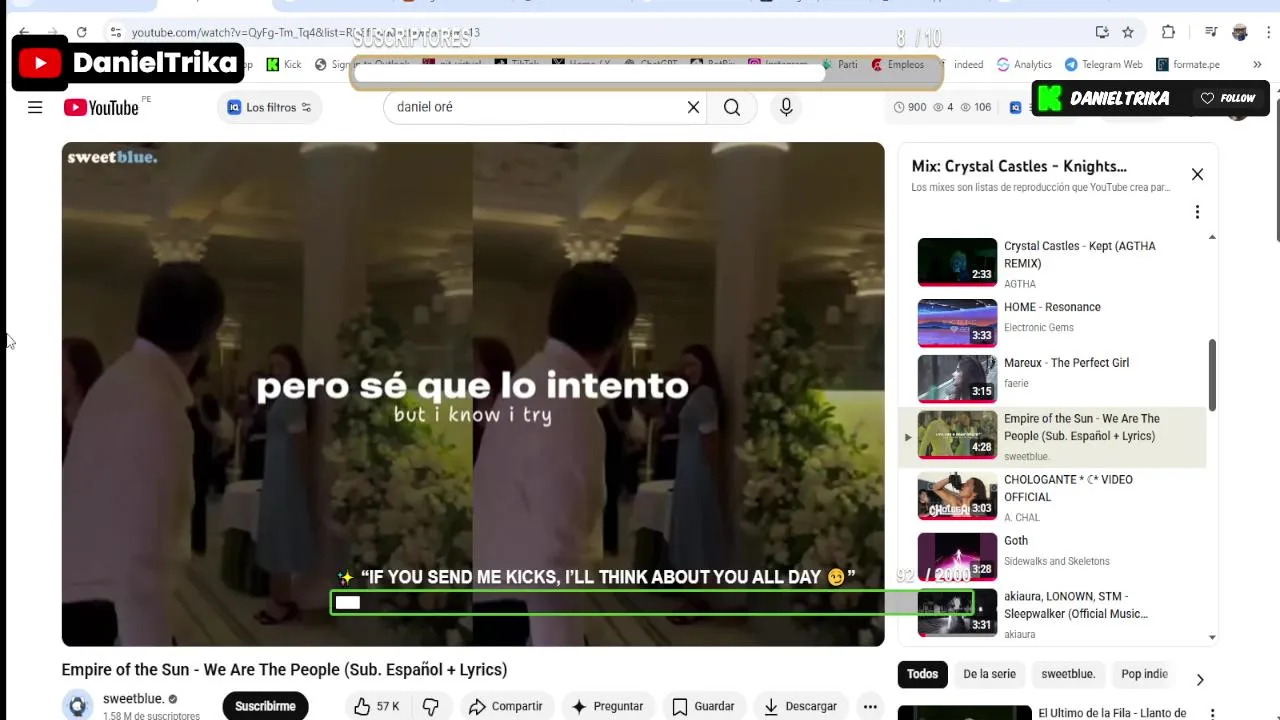Select the Todos chip
This screenshot has width=1280, height=720.
click(922, 674)
